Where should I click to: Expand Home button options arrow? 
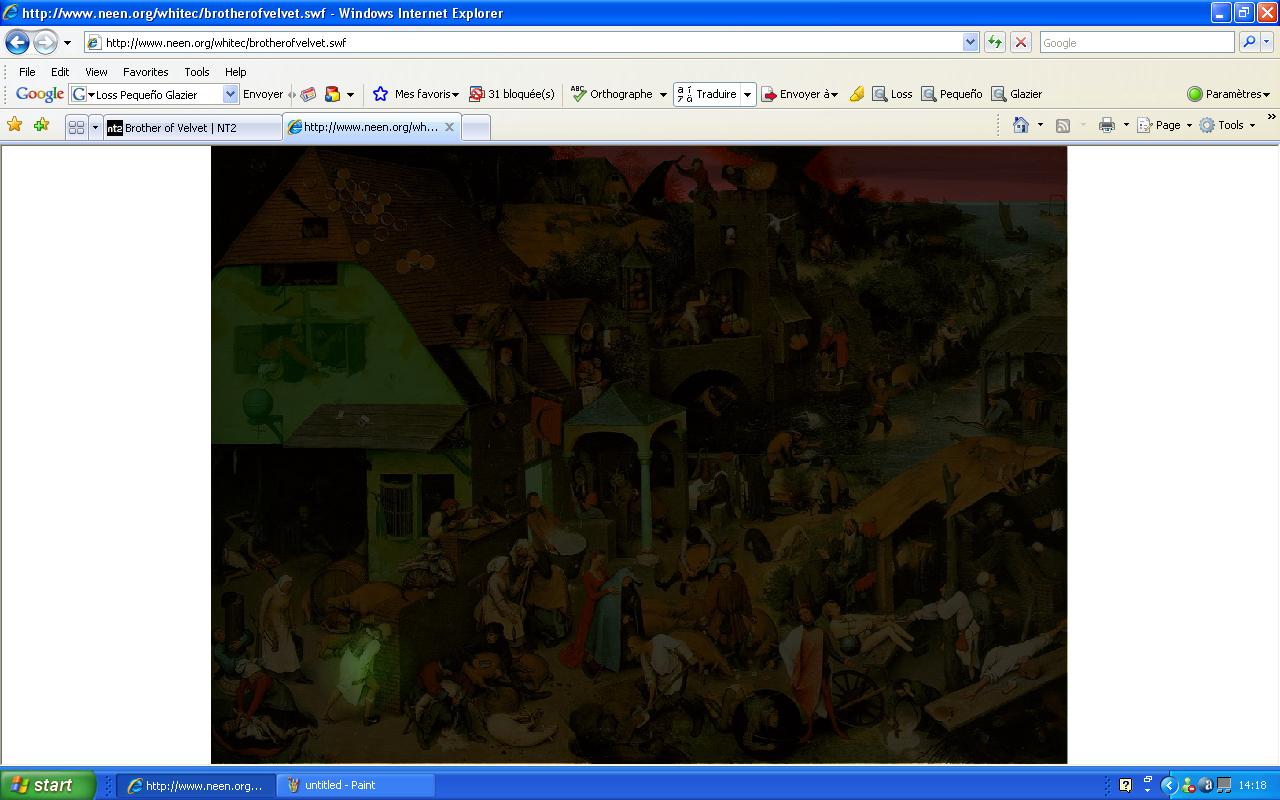coord(1040,125)
